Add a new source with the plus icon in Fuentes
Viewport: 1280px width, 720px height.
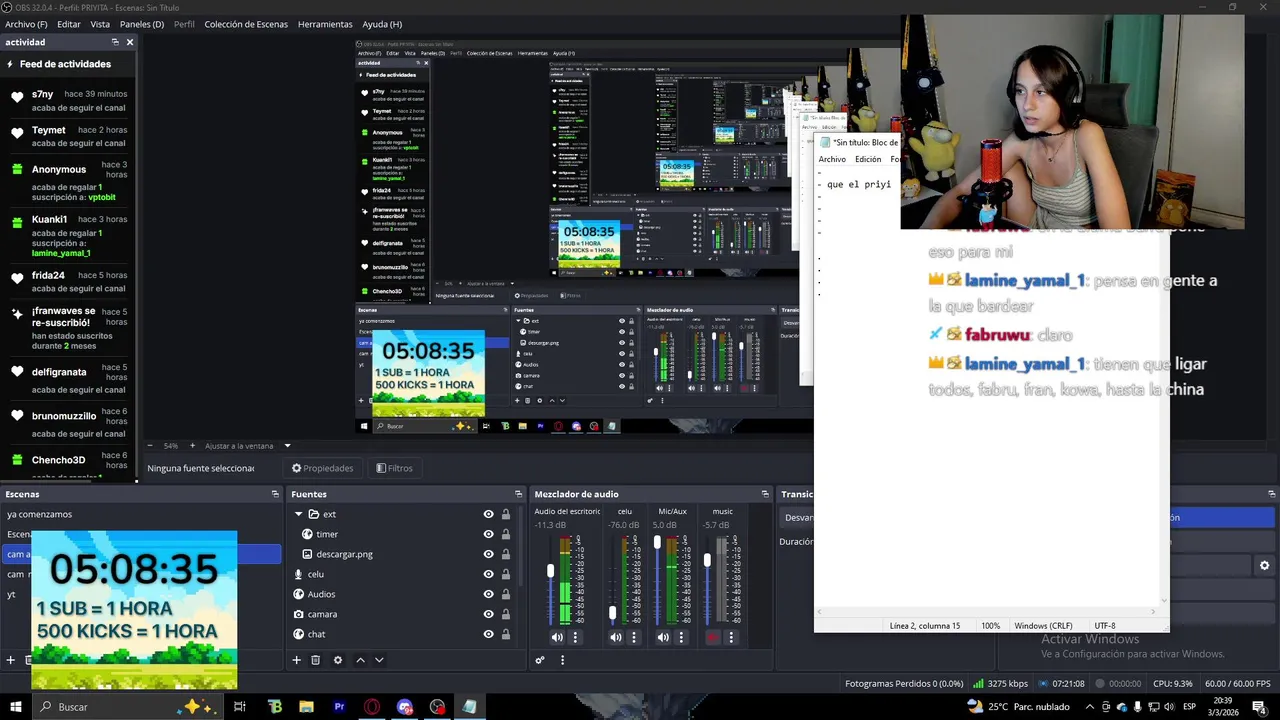coord(296,660)
